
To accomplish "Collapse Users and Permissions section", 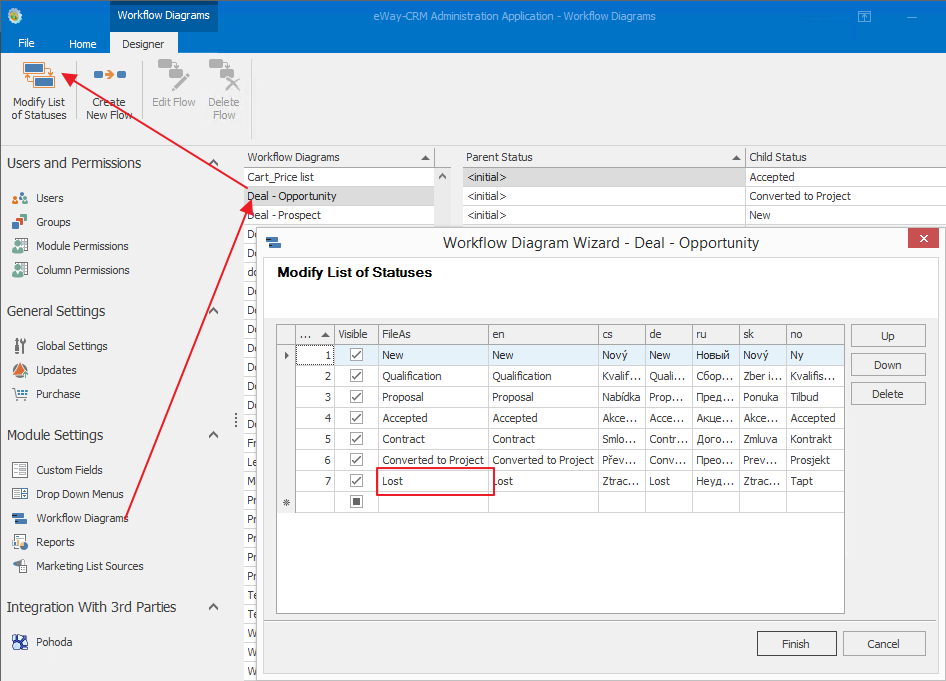I will (214, 163).
